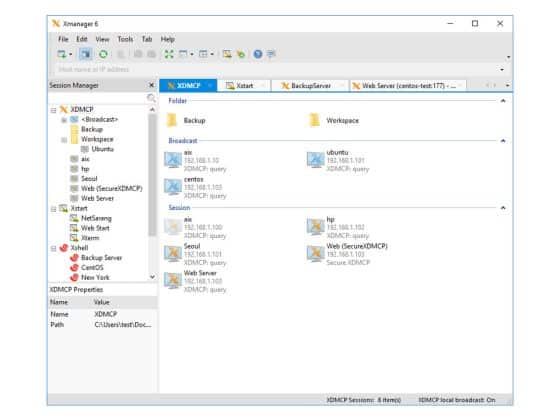
Task: Launch Xstart from the toolbar icon
Action: pyautogui.click(x=227, y=54)
